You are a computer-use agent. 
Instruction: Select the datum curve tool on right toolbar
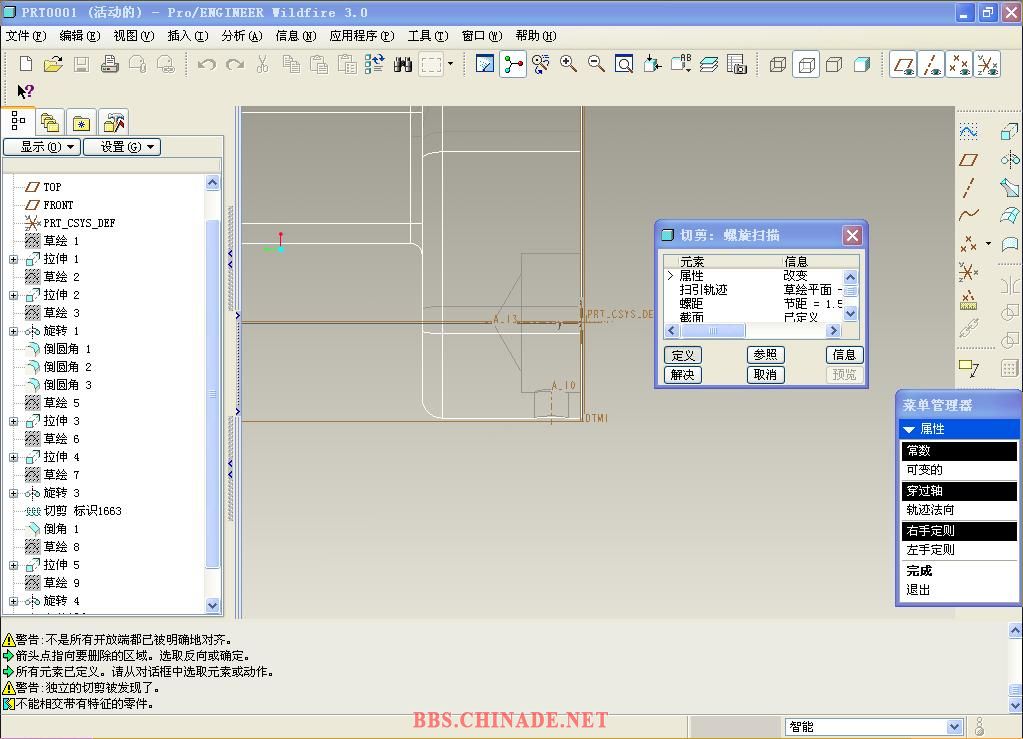[x=969, y=215]
